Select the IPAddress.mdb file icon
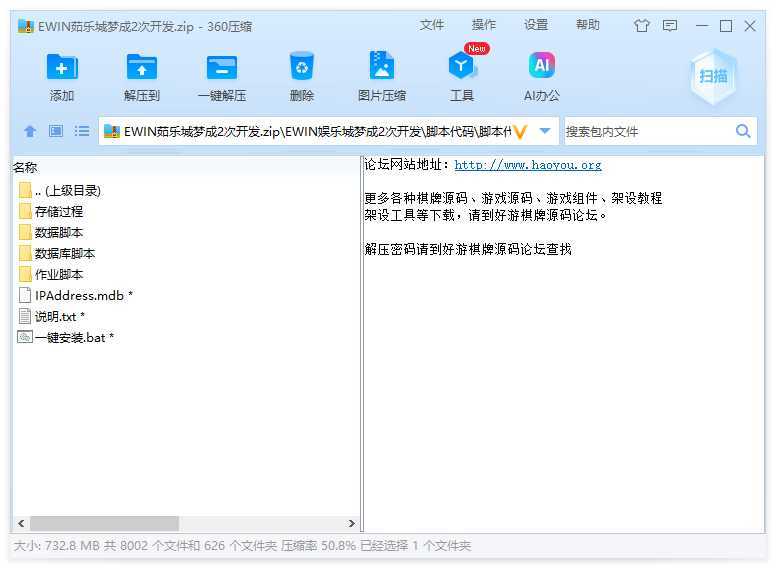Screen dimensions: 776x568 coord(25,295)
